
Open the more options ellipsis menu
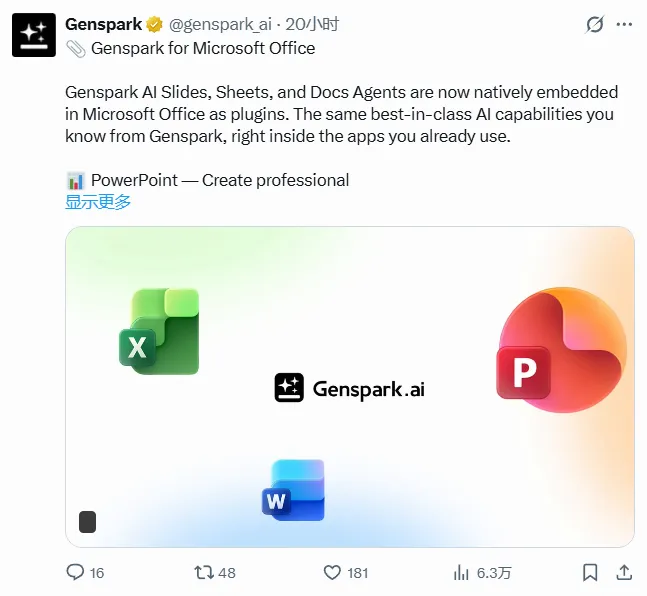[x=626, y=24]
